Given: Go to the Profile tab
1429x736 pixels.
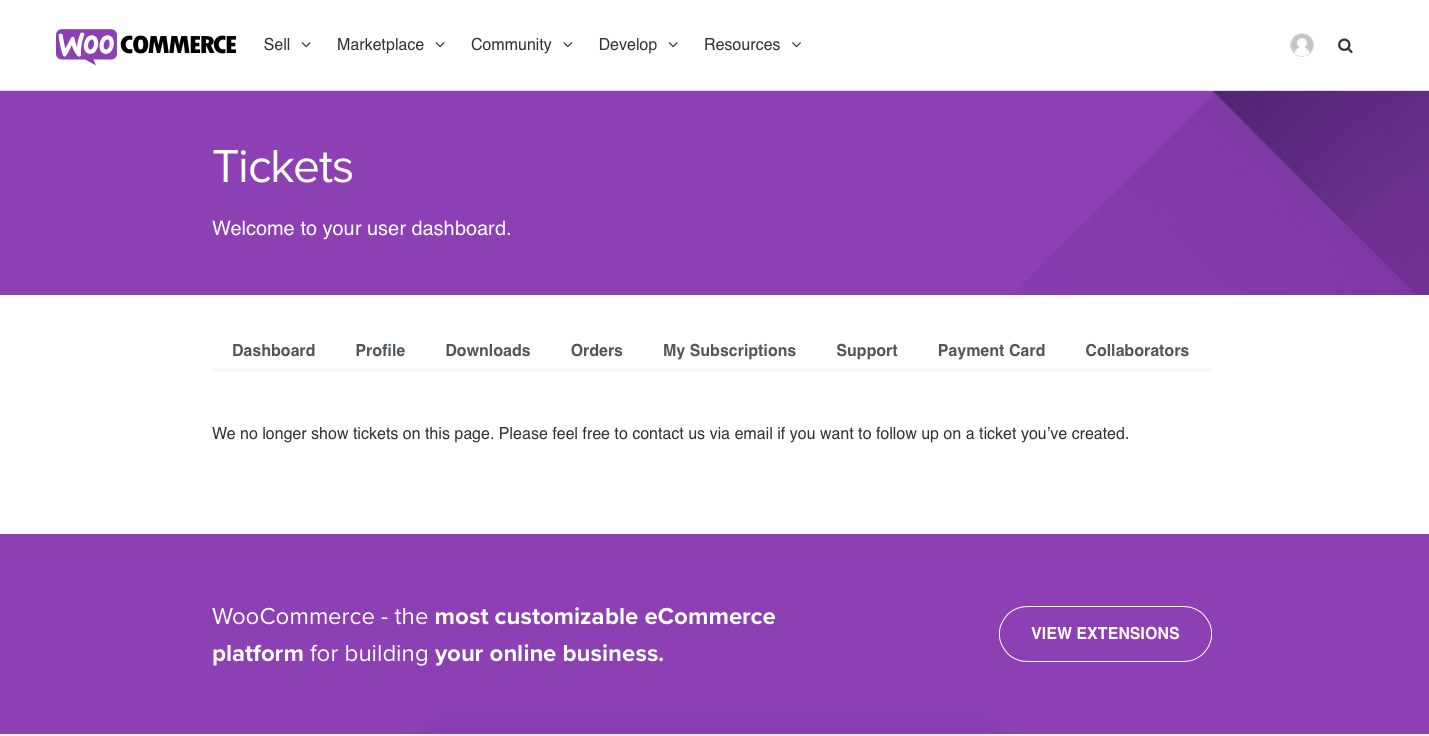Looking at the screenshot, I should (x=380, y=350).
